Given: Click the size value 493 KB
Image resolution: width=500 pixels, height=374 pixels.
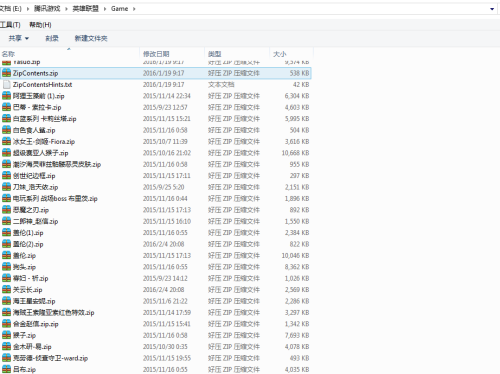Looking at the screenshot, I should [299, 358].
